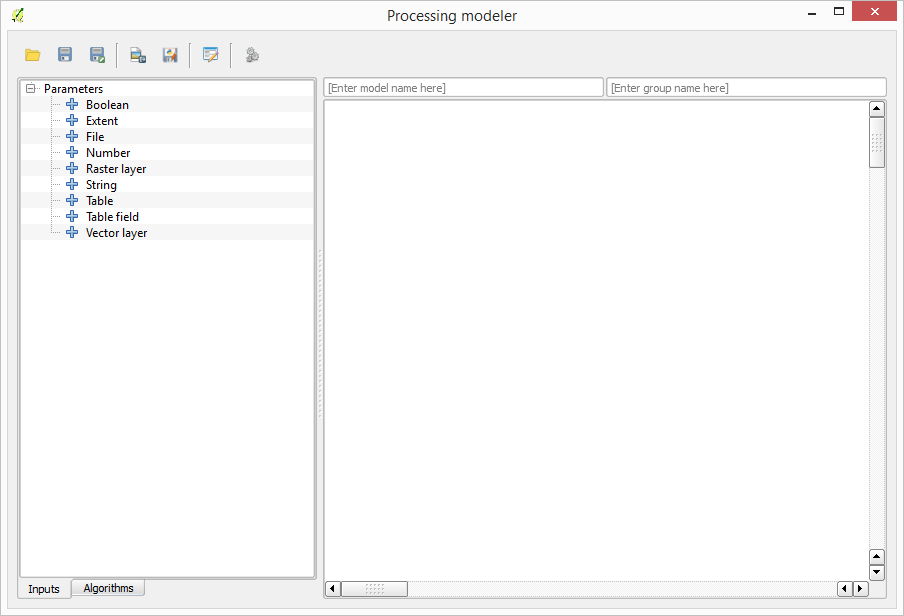904x616 pixels.
Task: Select the Inputs tab
Action: coord(44,589)
